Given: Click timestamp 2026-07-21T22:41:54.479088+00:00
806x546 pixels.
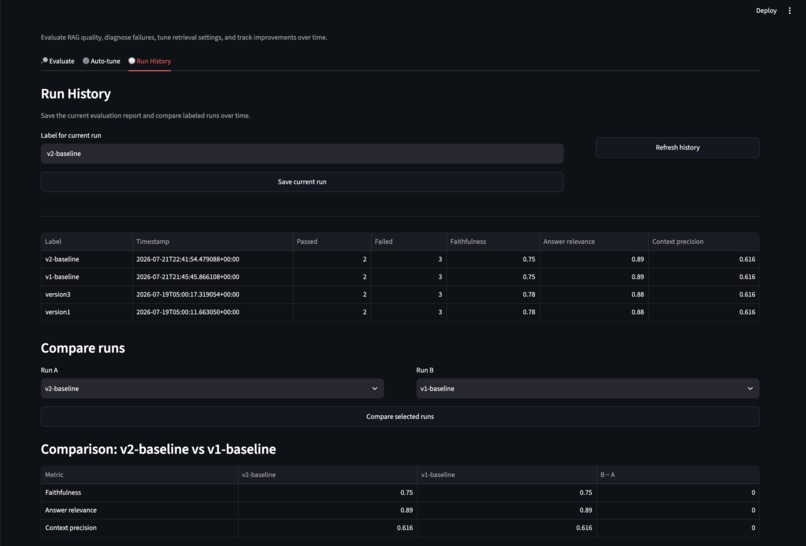Looking at the screenshot, I should click(x=188, y=260).
